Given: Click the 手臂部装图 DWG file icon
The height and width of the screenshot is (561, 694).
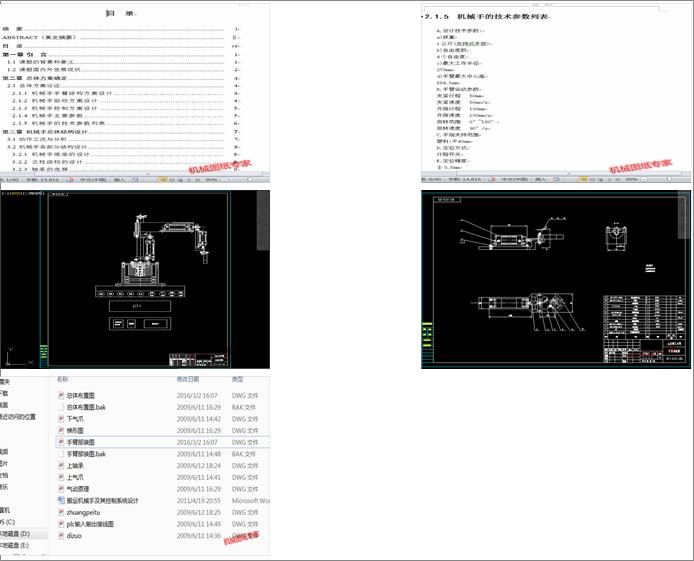Looking at the screenshot, I should tap(61, 442).
